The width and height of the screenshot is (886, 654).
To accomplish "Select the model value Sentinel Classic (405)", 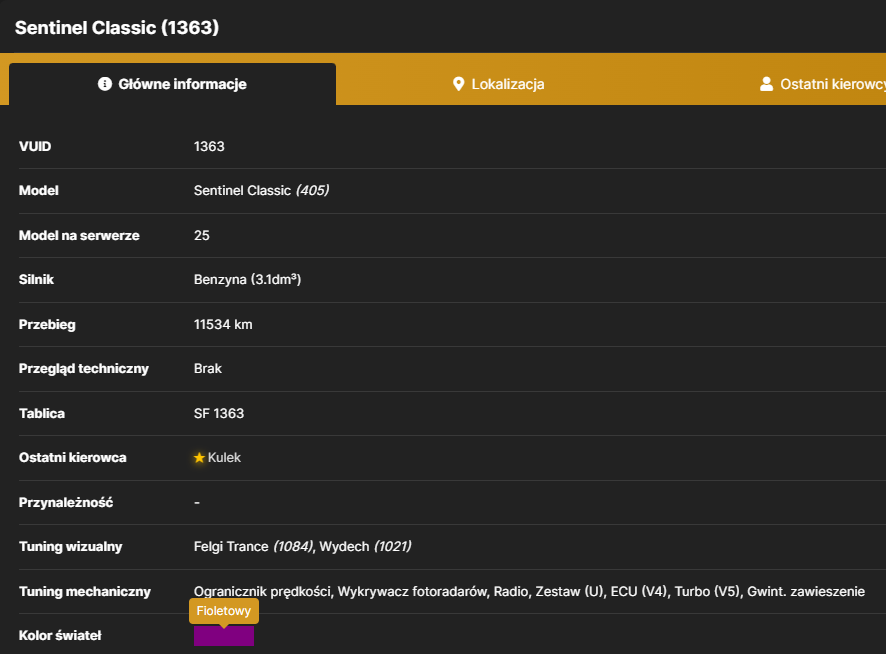I will click(262, 190).
